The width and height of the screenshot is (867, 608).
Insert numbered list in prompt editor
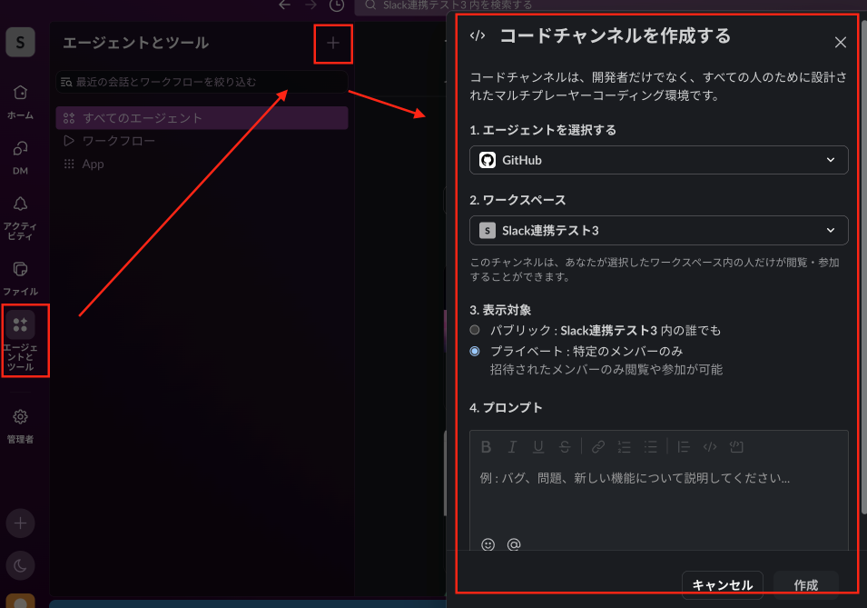pos(624,447)
